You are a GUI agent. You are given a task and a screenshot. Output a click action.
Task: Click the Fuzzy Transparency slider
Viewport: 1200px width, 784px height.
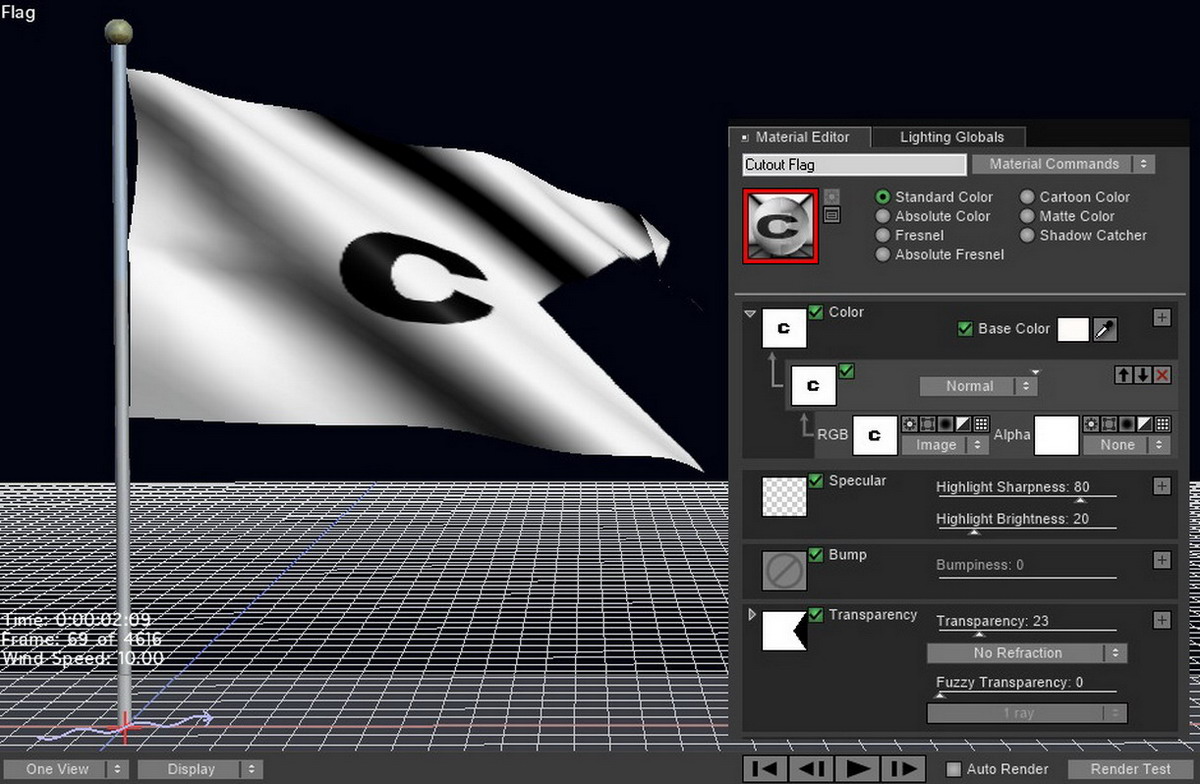pyautogui.click(x=1026, y=692)
